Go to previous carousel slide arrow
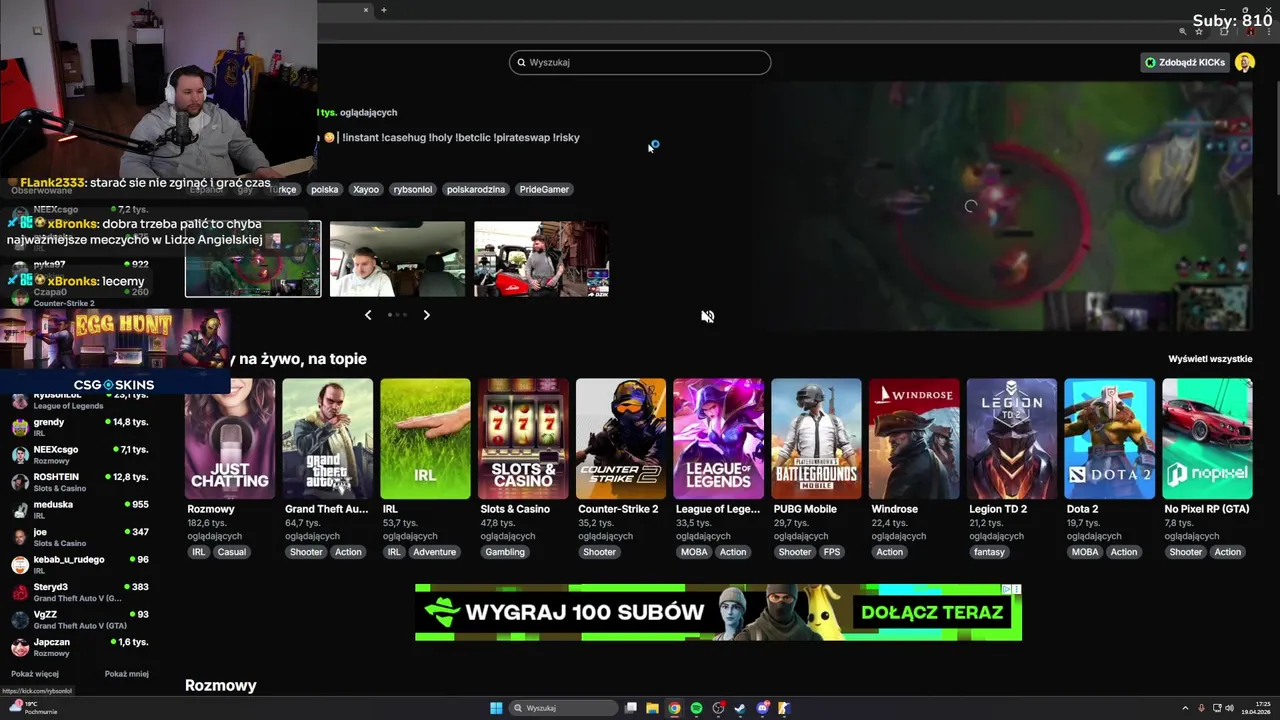This screenshot has width=1280, height=720. [x=368, y=315]
